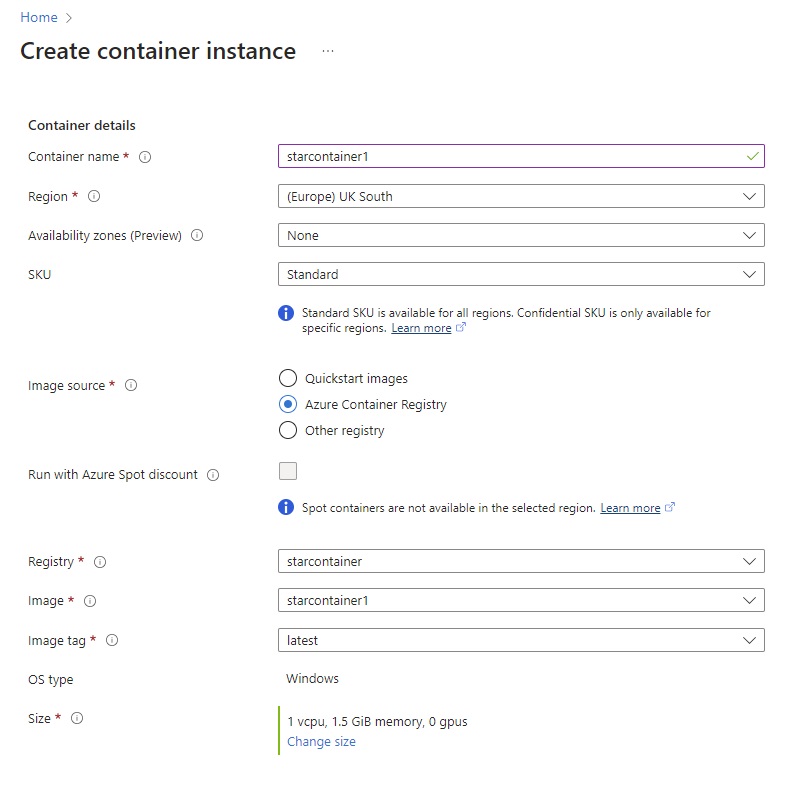
Task: Click the info icon beside Container name
Action: pyautogui.click(x=145, y=157)
